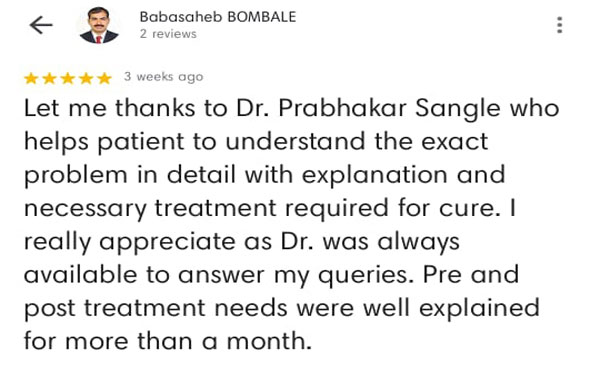The height and width of the screenshot is (372, 600).
Task: Open the '2 reviews' link
Action: coord(168,34)
